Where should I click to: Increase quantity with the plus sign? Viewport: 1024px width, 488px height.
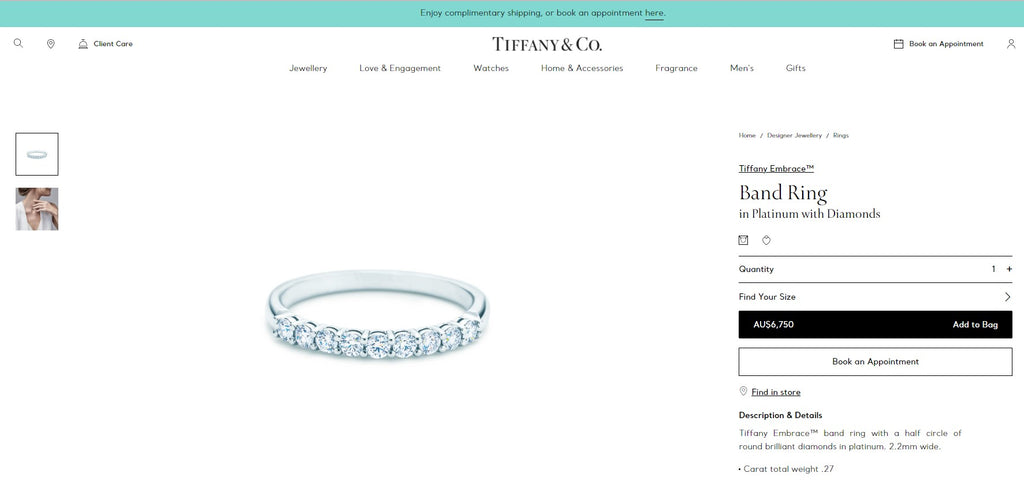1009,269
